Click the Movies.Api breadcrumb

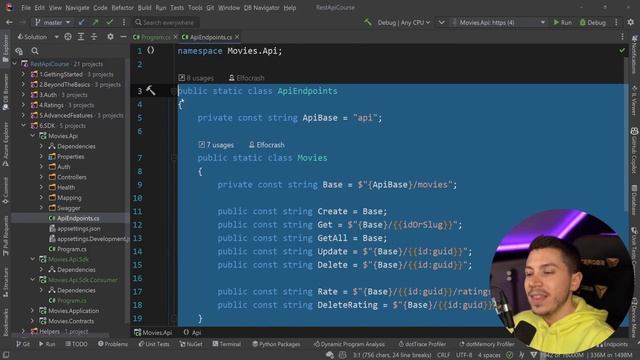153,333
